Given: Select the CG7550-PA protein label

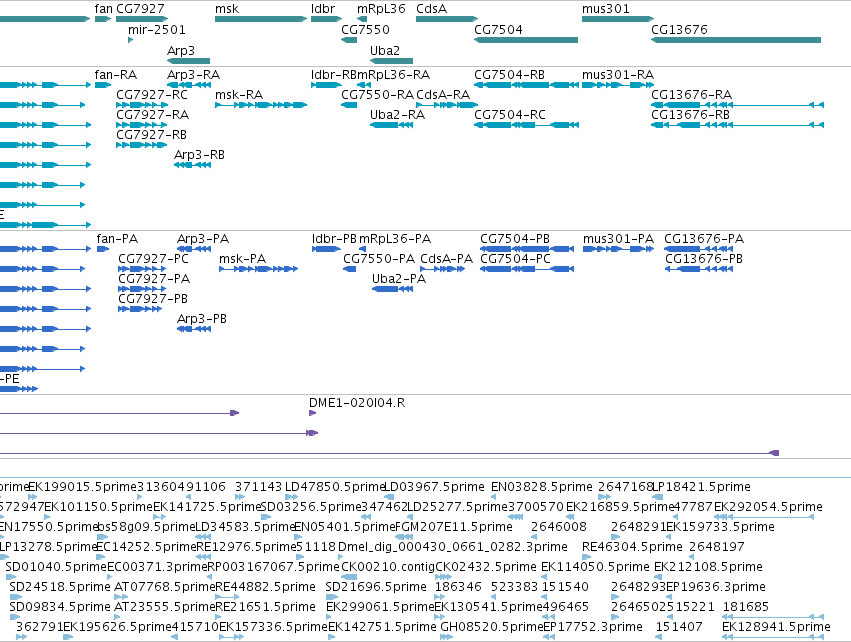Looking at the screenshot, I should pyautogui.click(x=379, y=259).
